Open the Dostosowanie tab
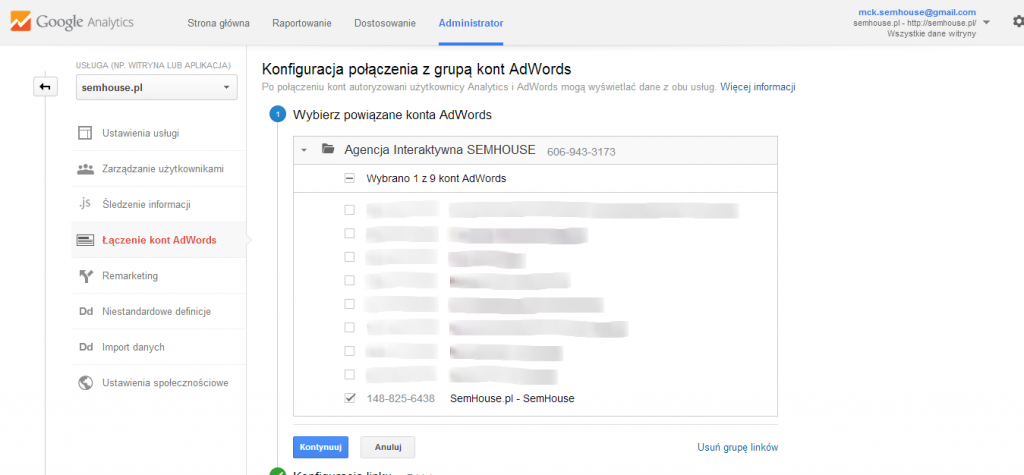 pyautogui.click(x=381, y=23)
